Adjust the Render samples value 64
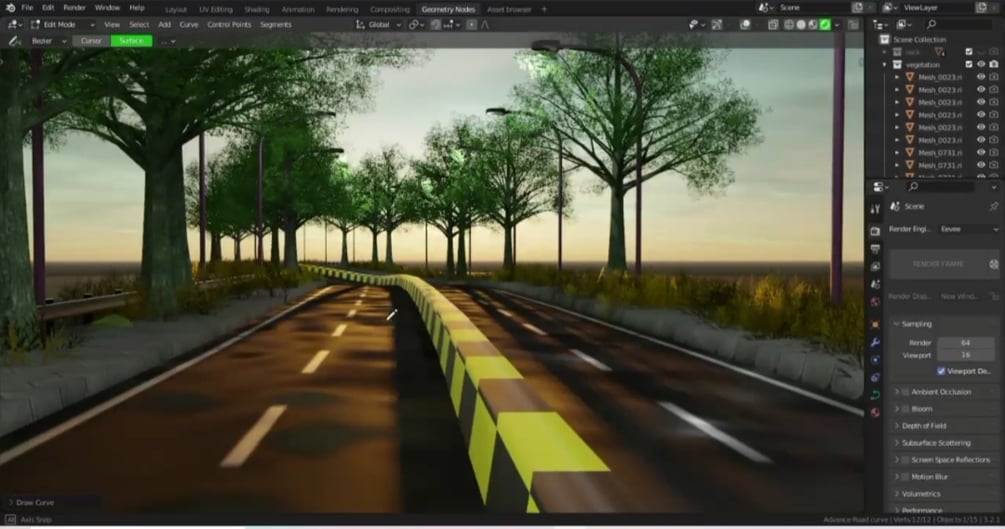 (965, 342)
